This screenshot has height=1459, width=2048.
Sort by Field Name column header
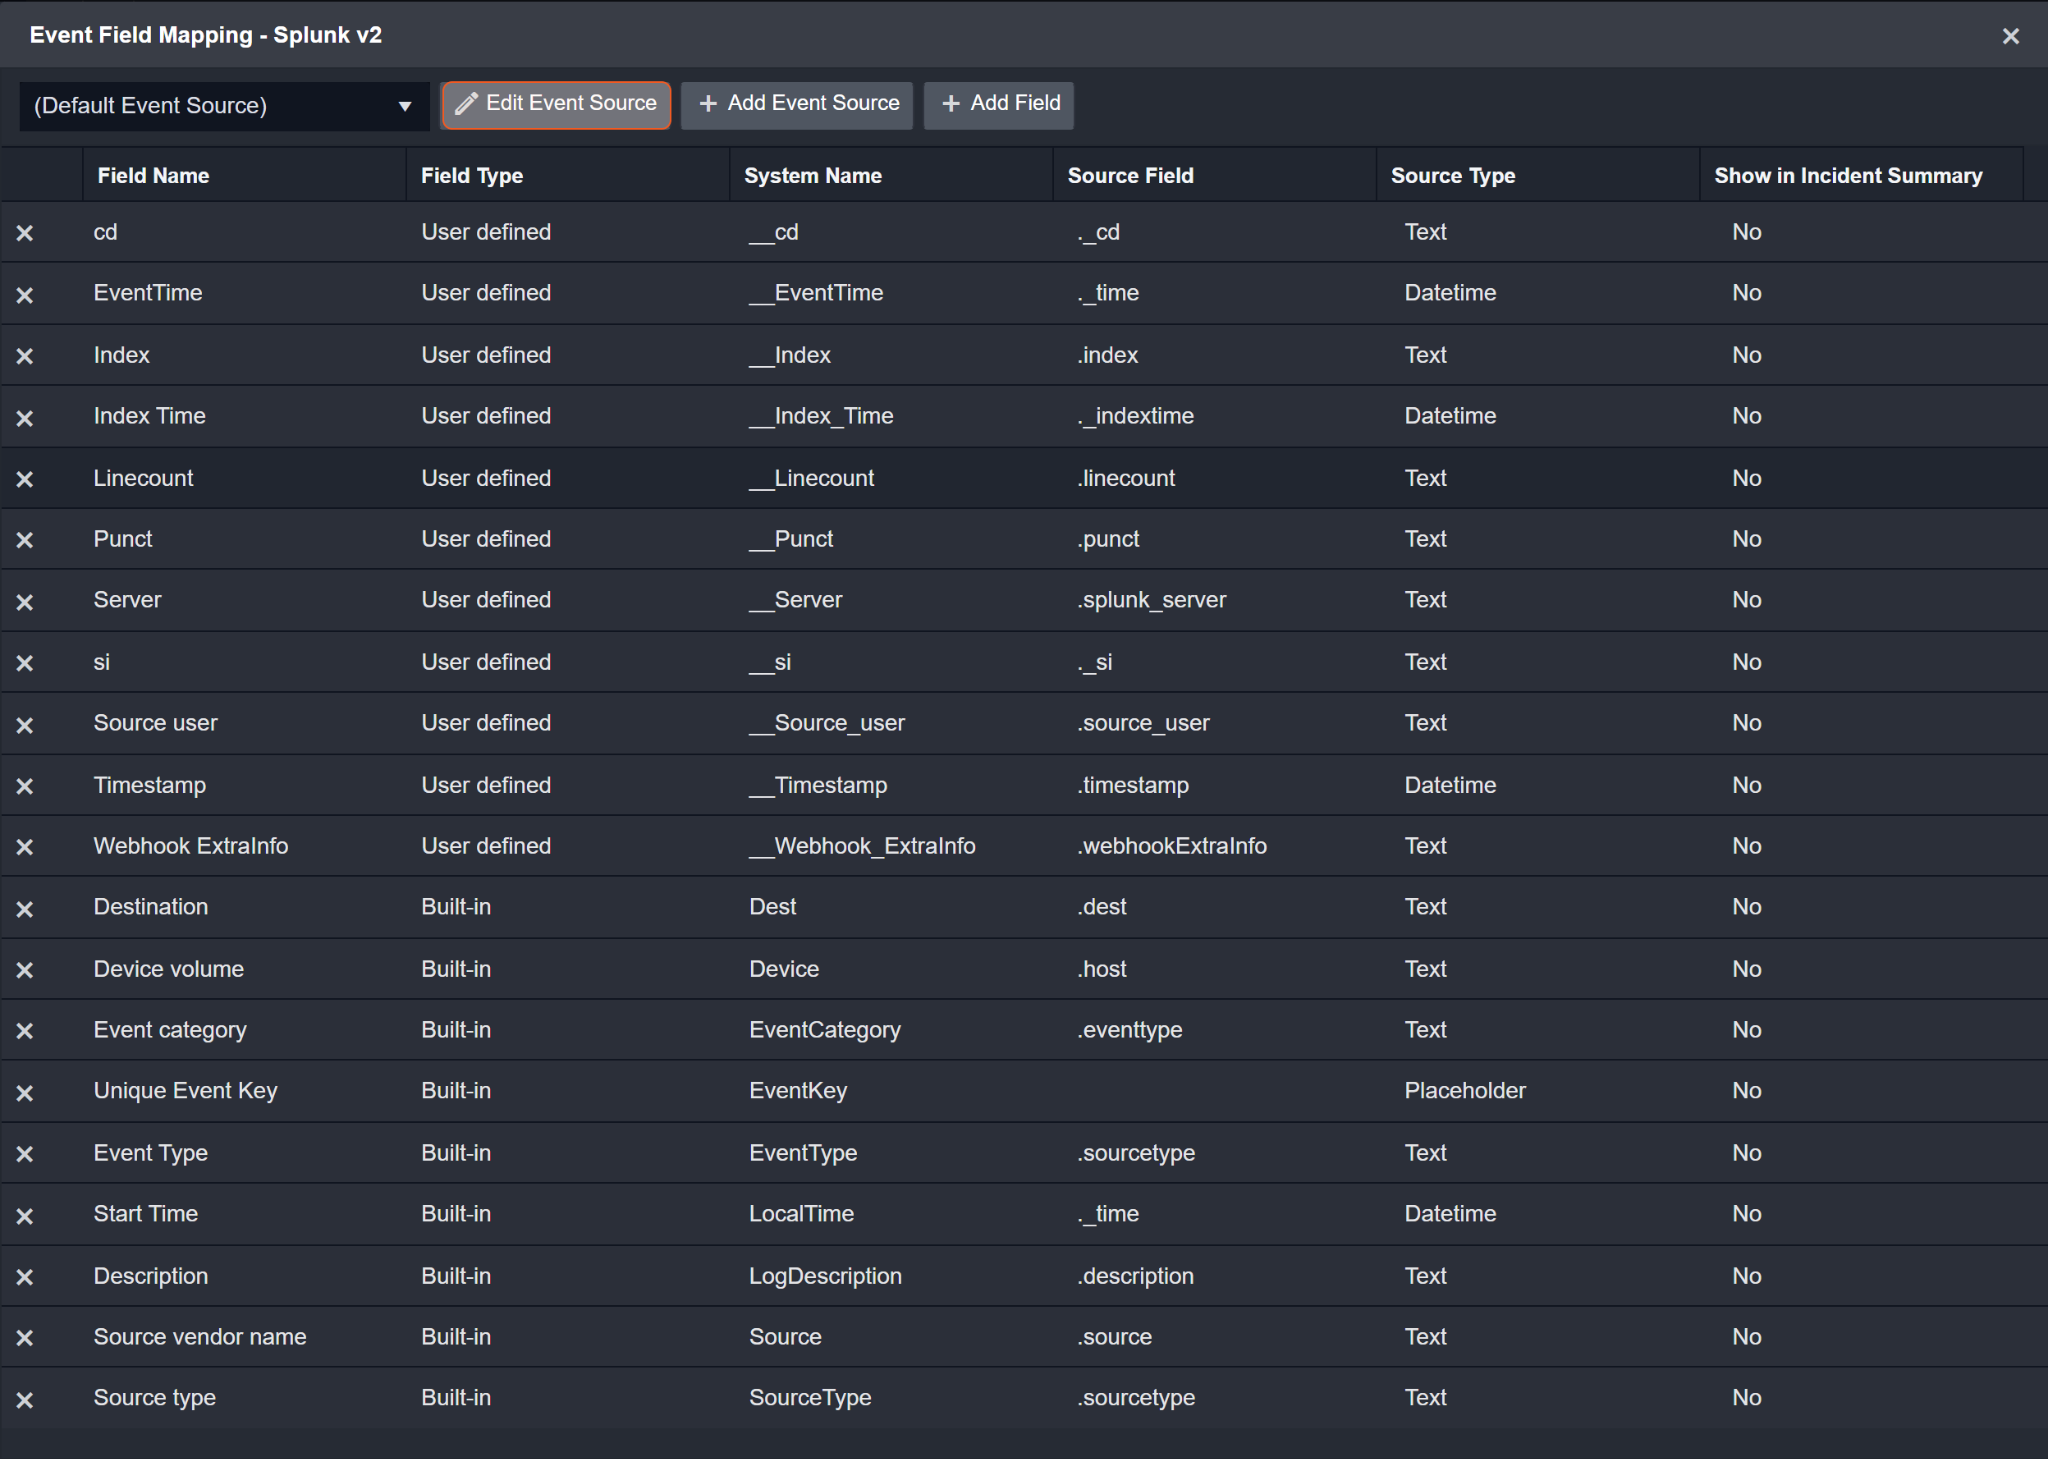point(153,176)
